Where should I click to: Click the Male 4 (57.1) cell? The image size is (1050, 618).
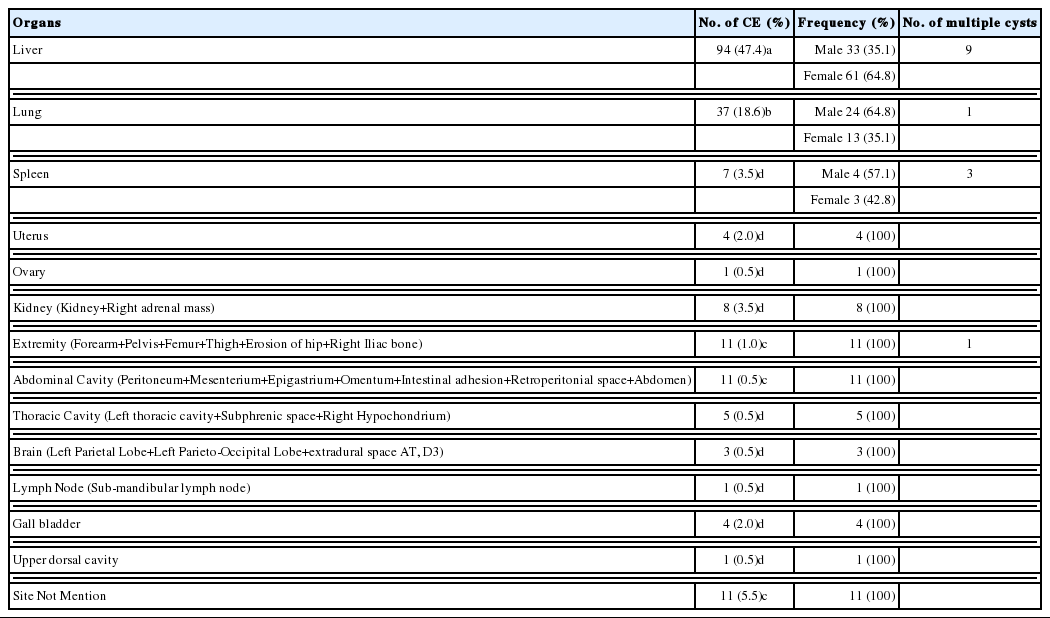coord(859,174)
